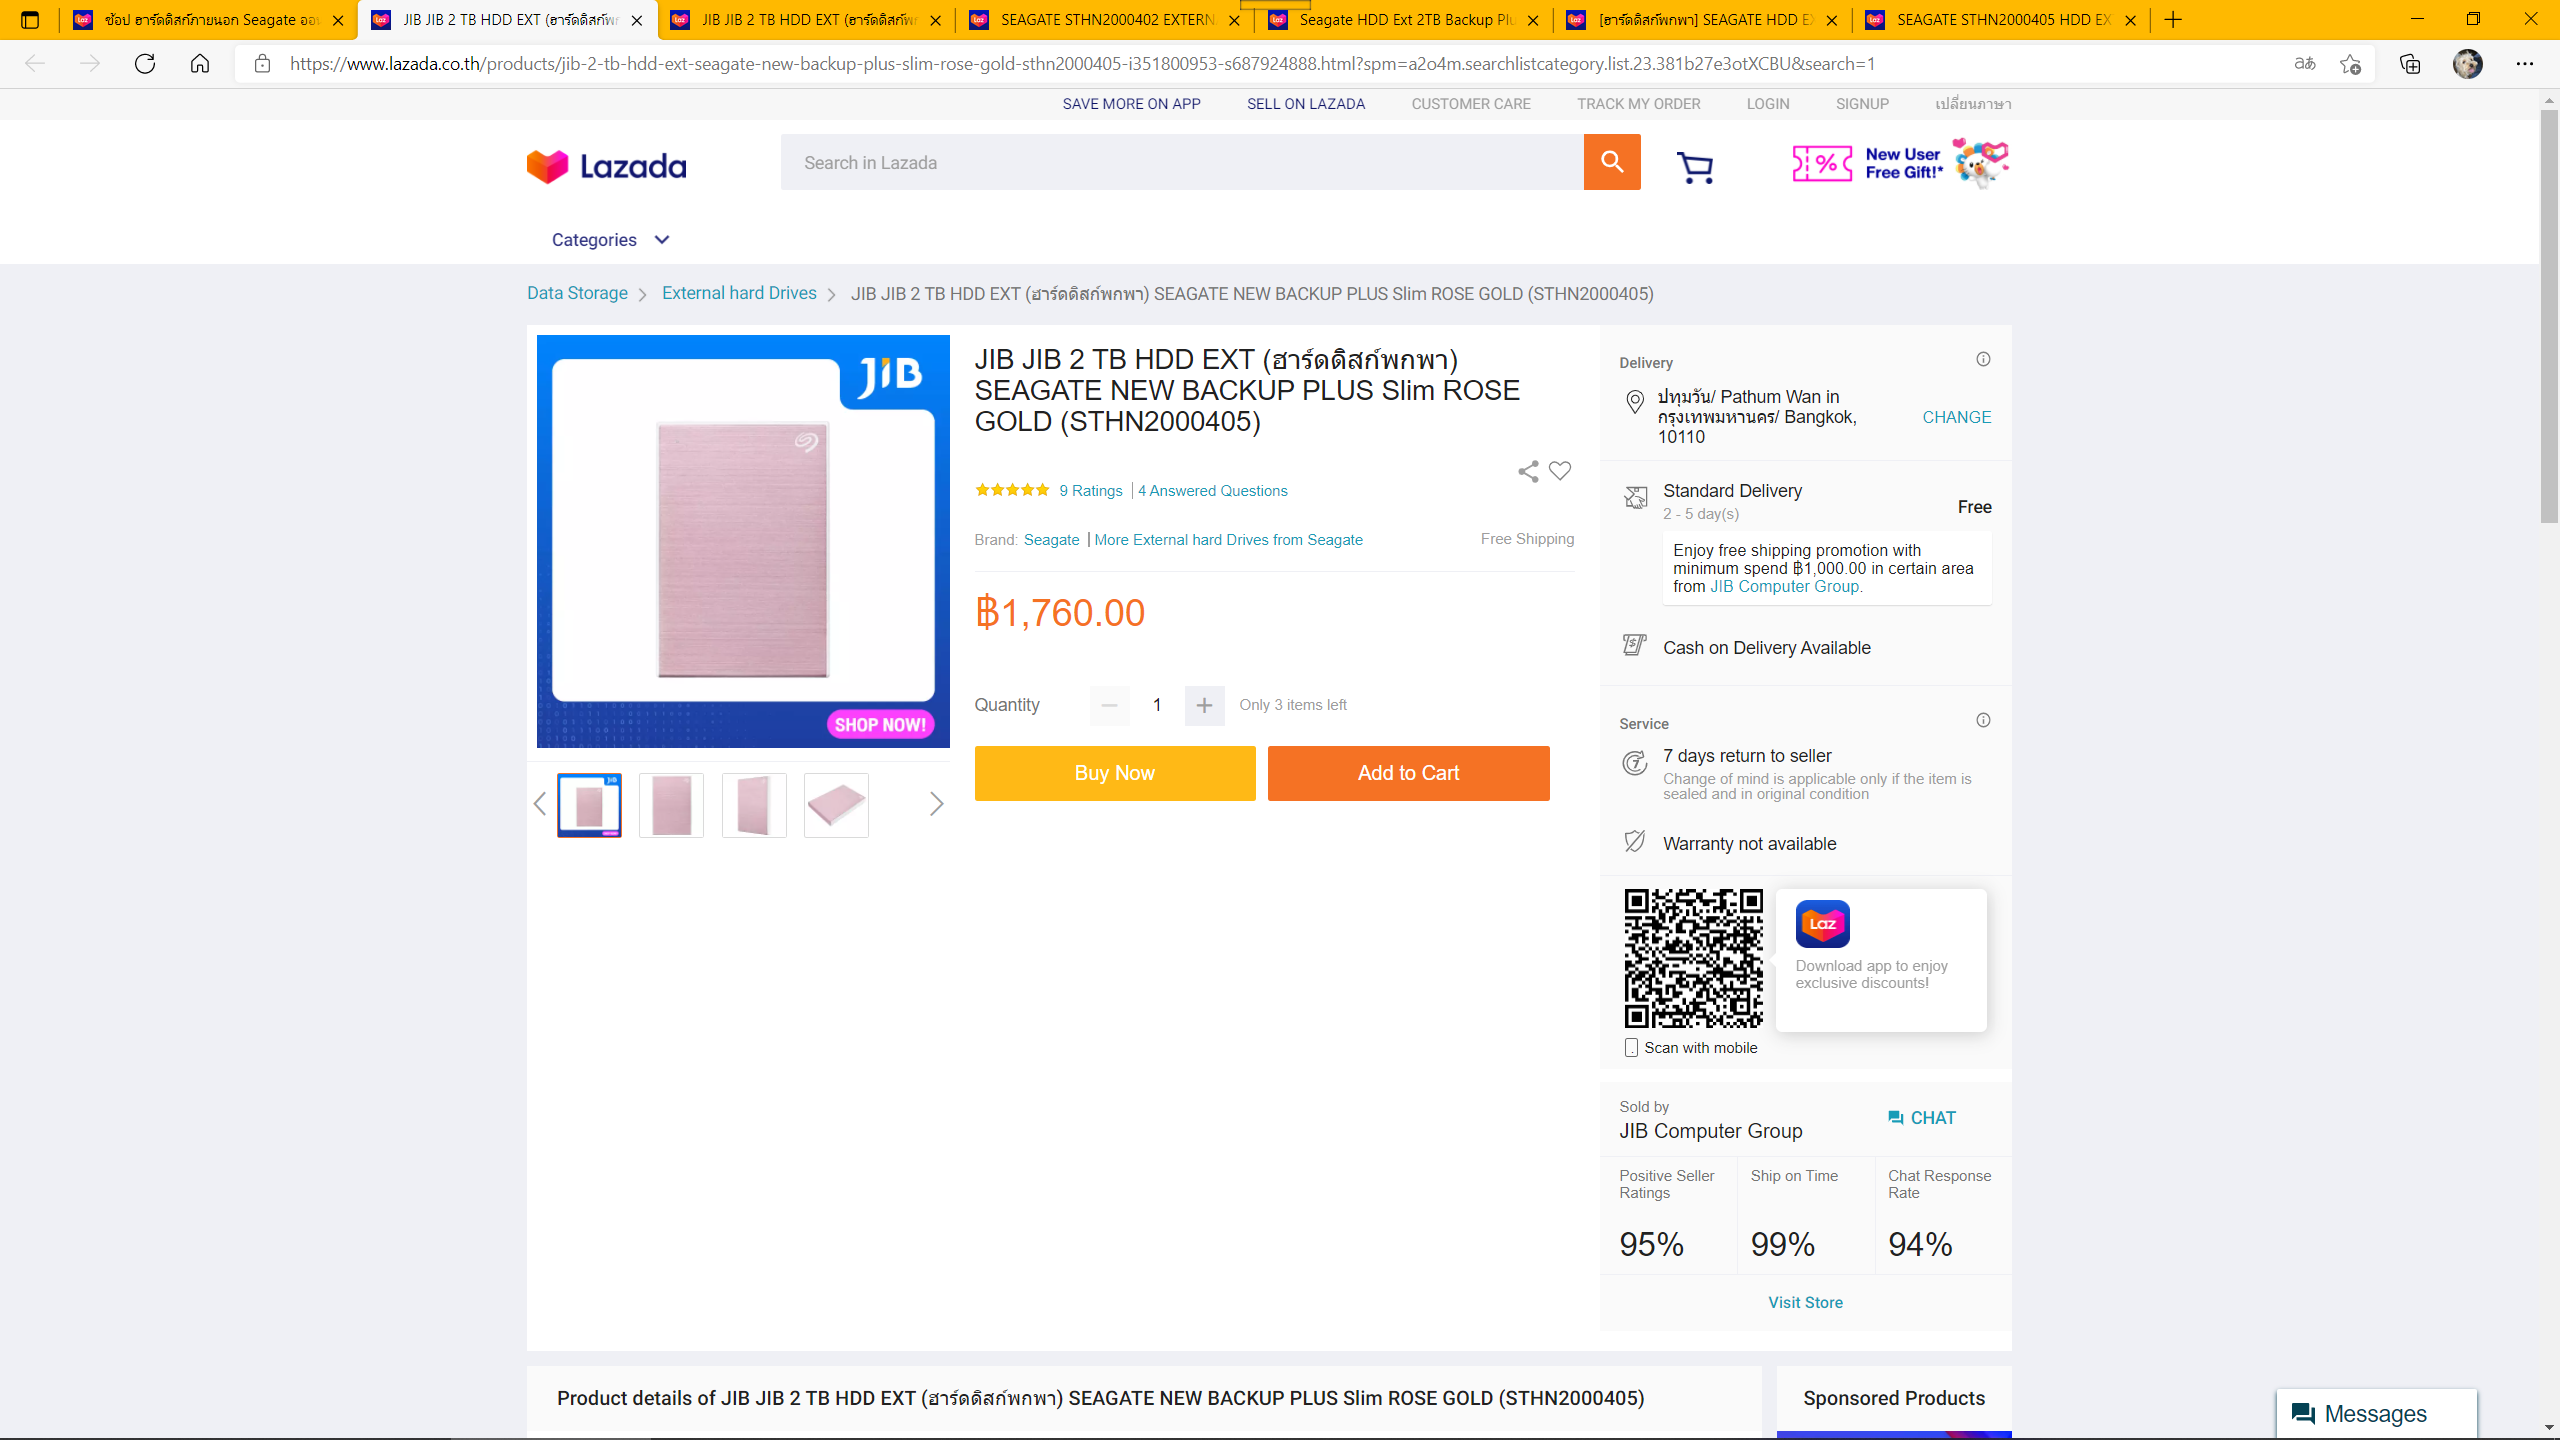2560x1440 pixels.
Task: Open More External hard Drives from Seagate
Action: (x=1228, y=540)
